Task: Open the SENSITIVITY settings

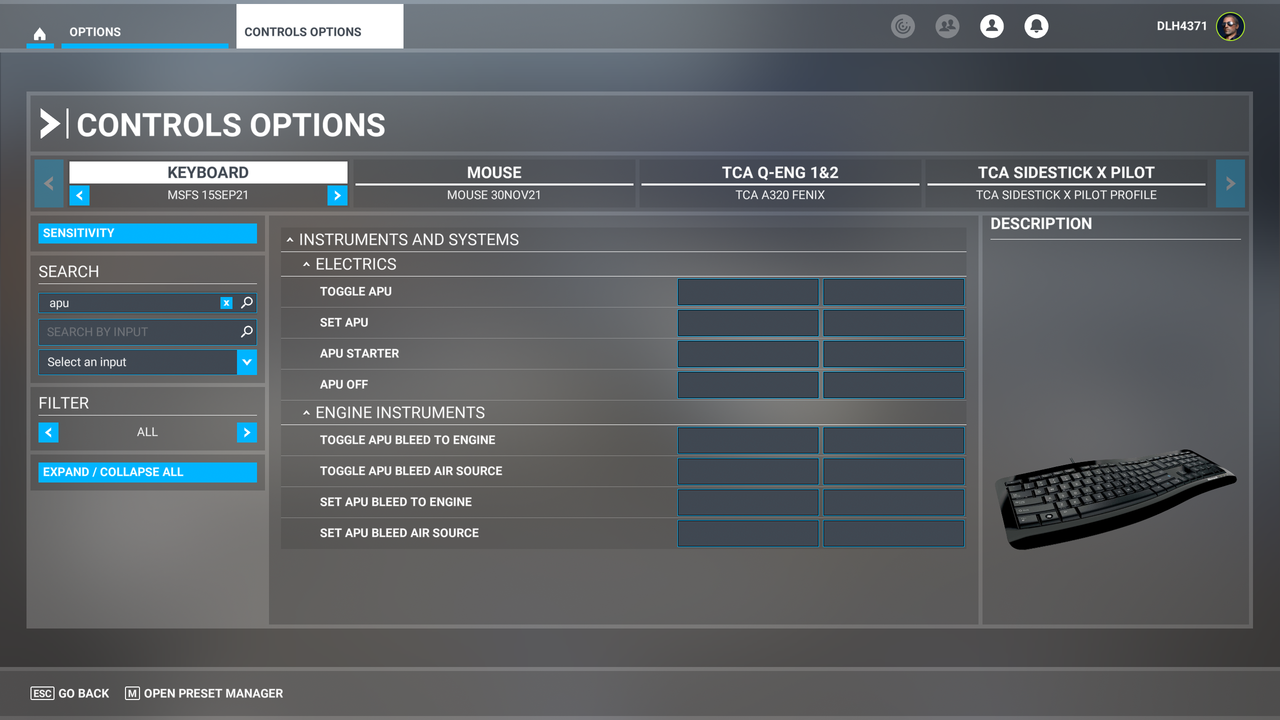Action: pos(147,233)
